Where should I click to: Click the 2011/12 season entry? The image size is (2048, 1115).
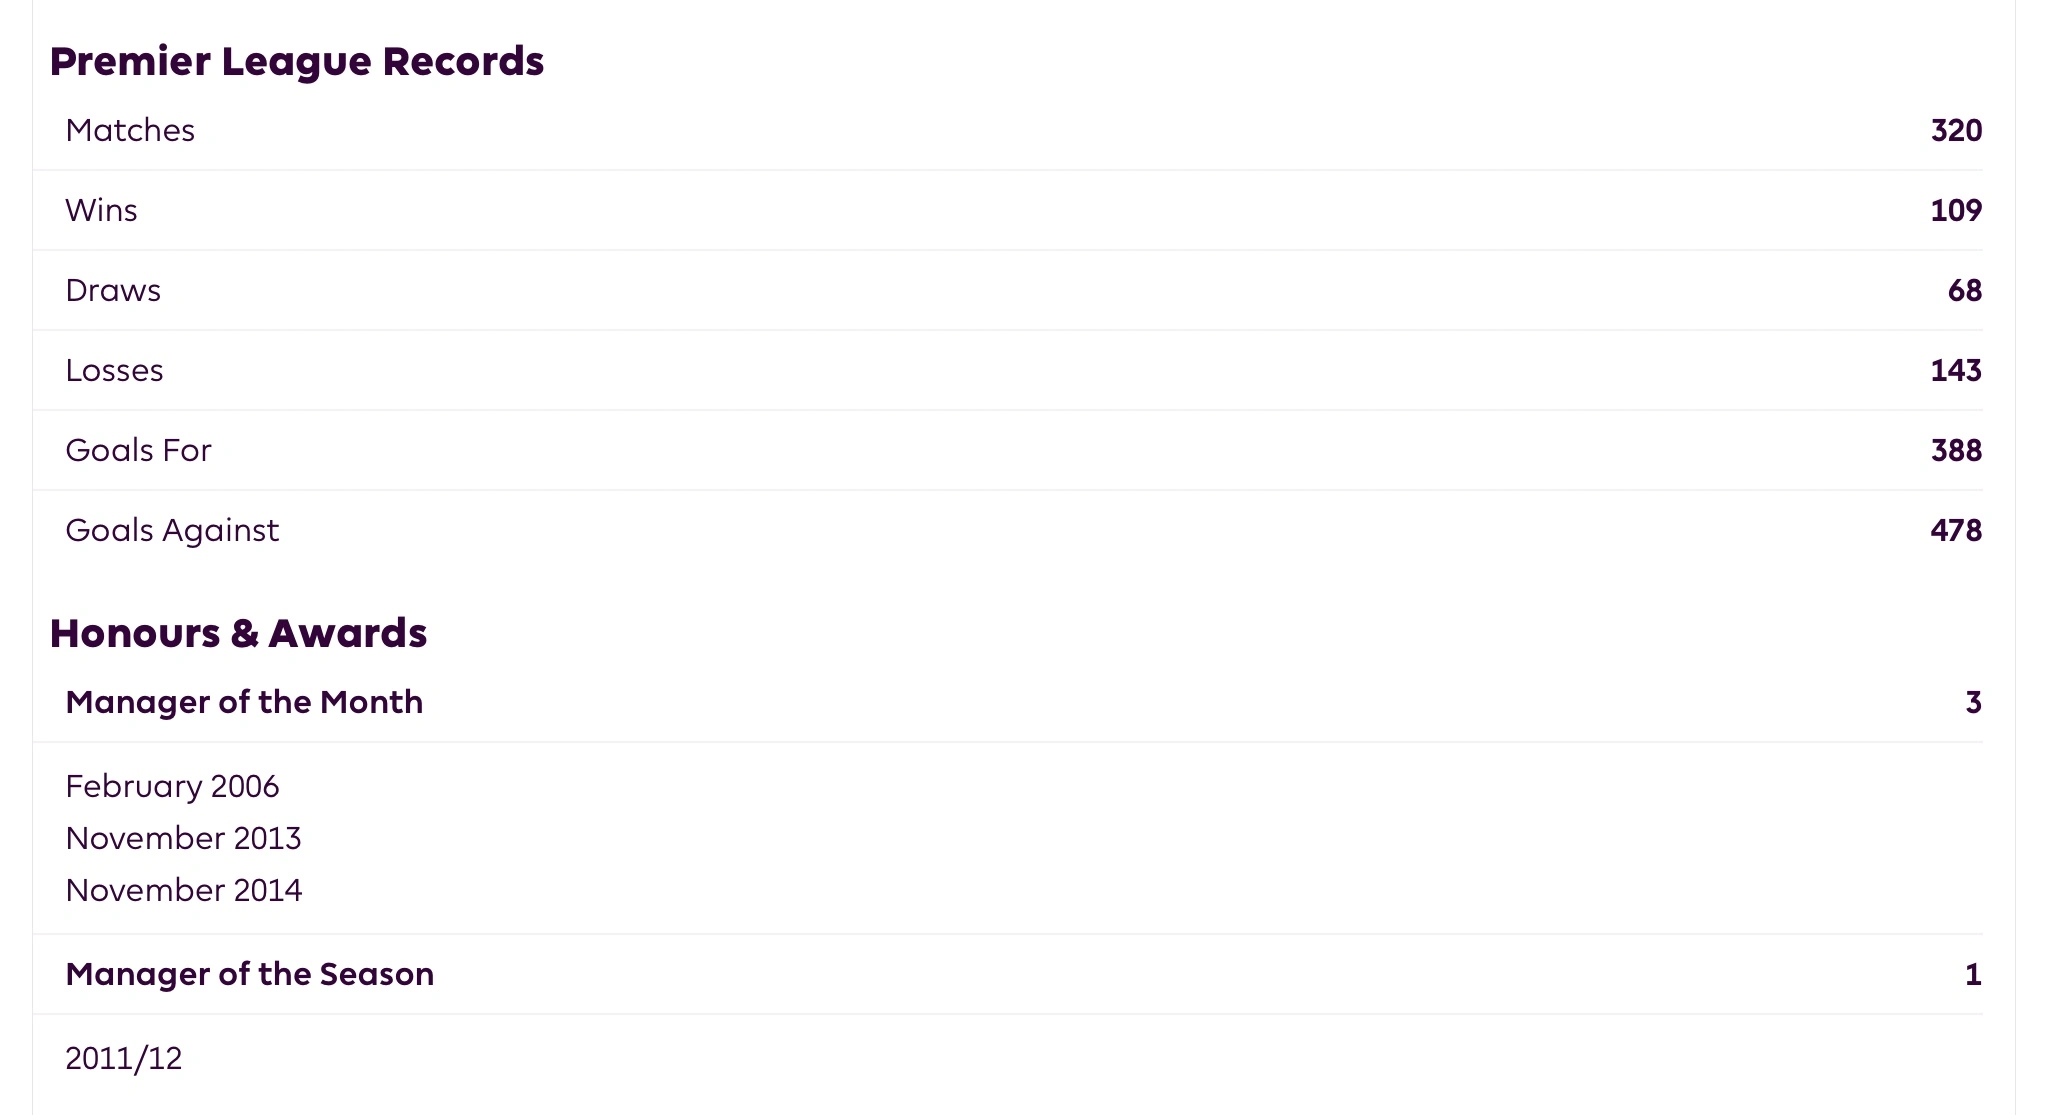tap(124, 1059)
